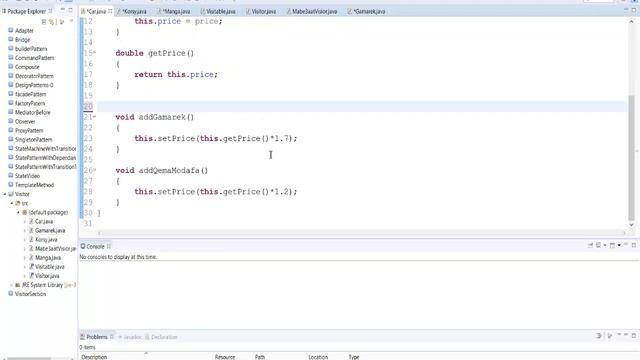Open Gamarek.java in Package Explorer tree
The width and height of the screenshot is (640, 360).
(50, 231)
